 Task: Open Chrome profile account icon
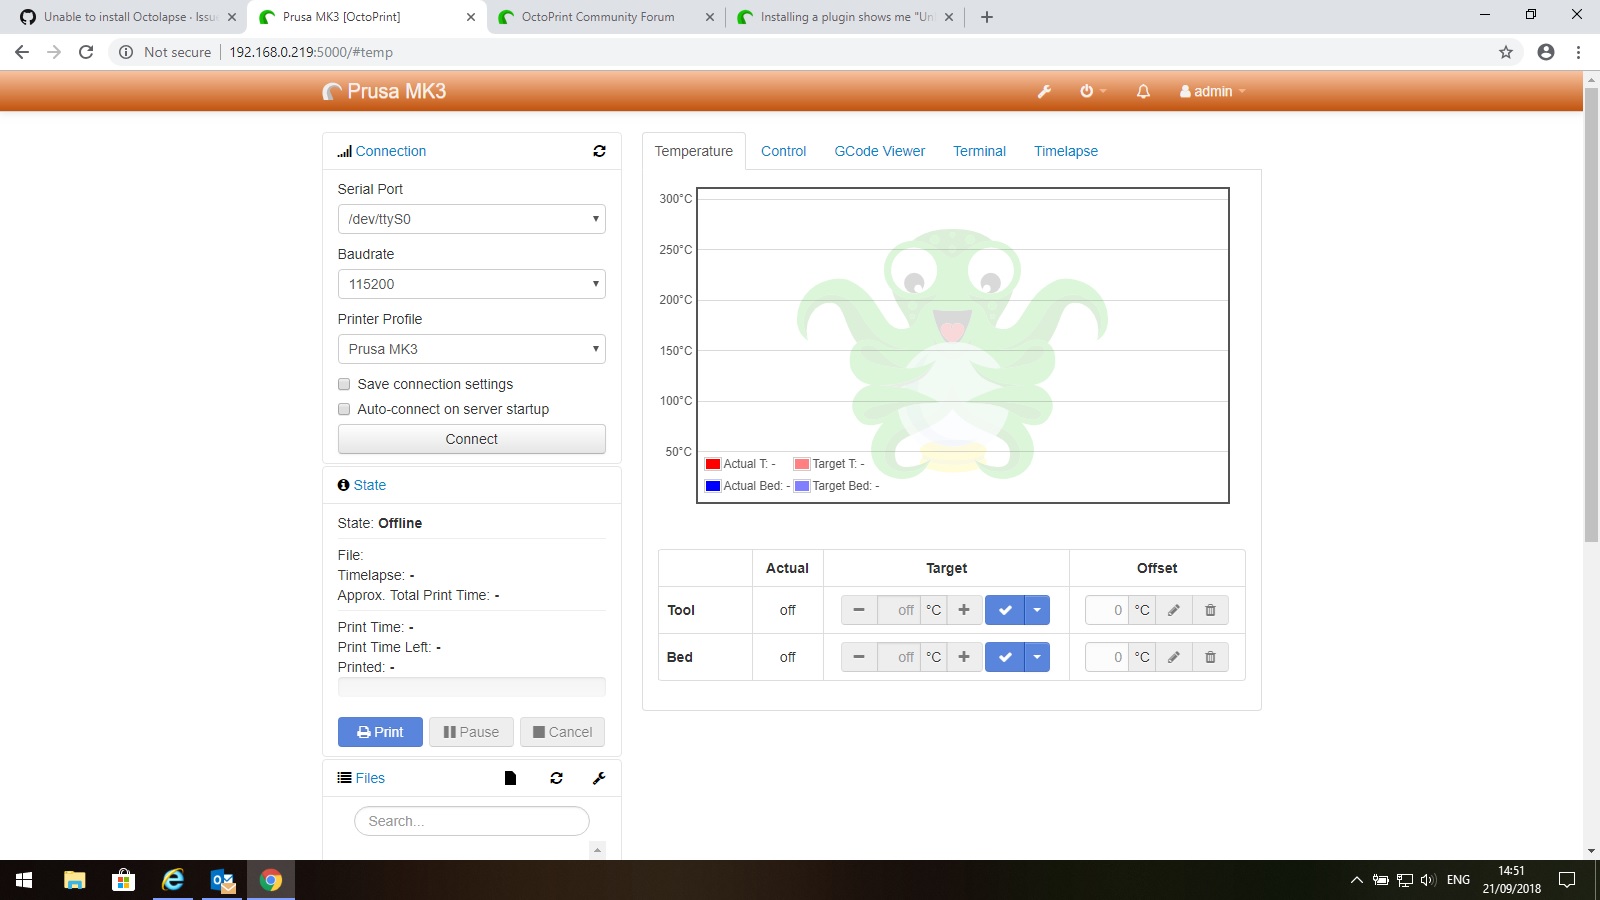pos(1546,52)
